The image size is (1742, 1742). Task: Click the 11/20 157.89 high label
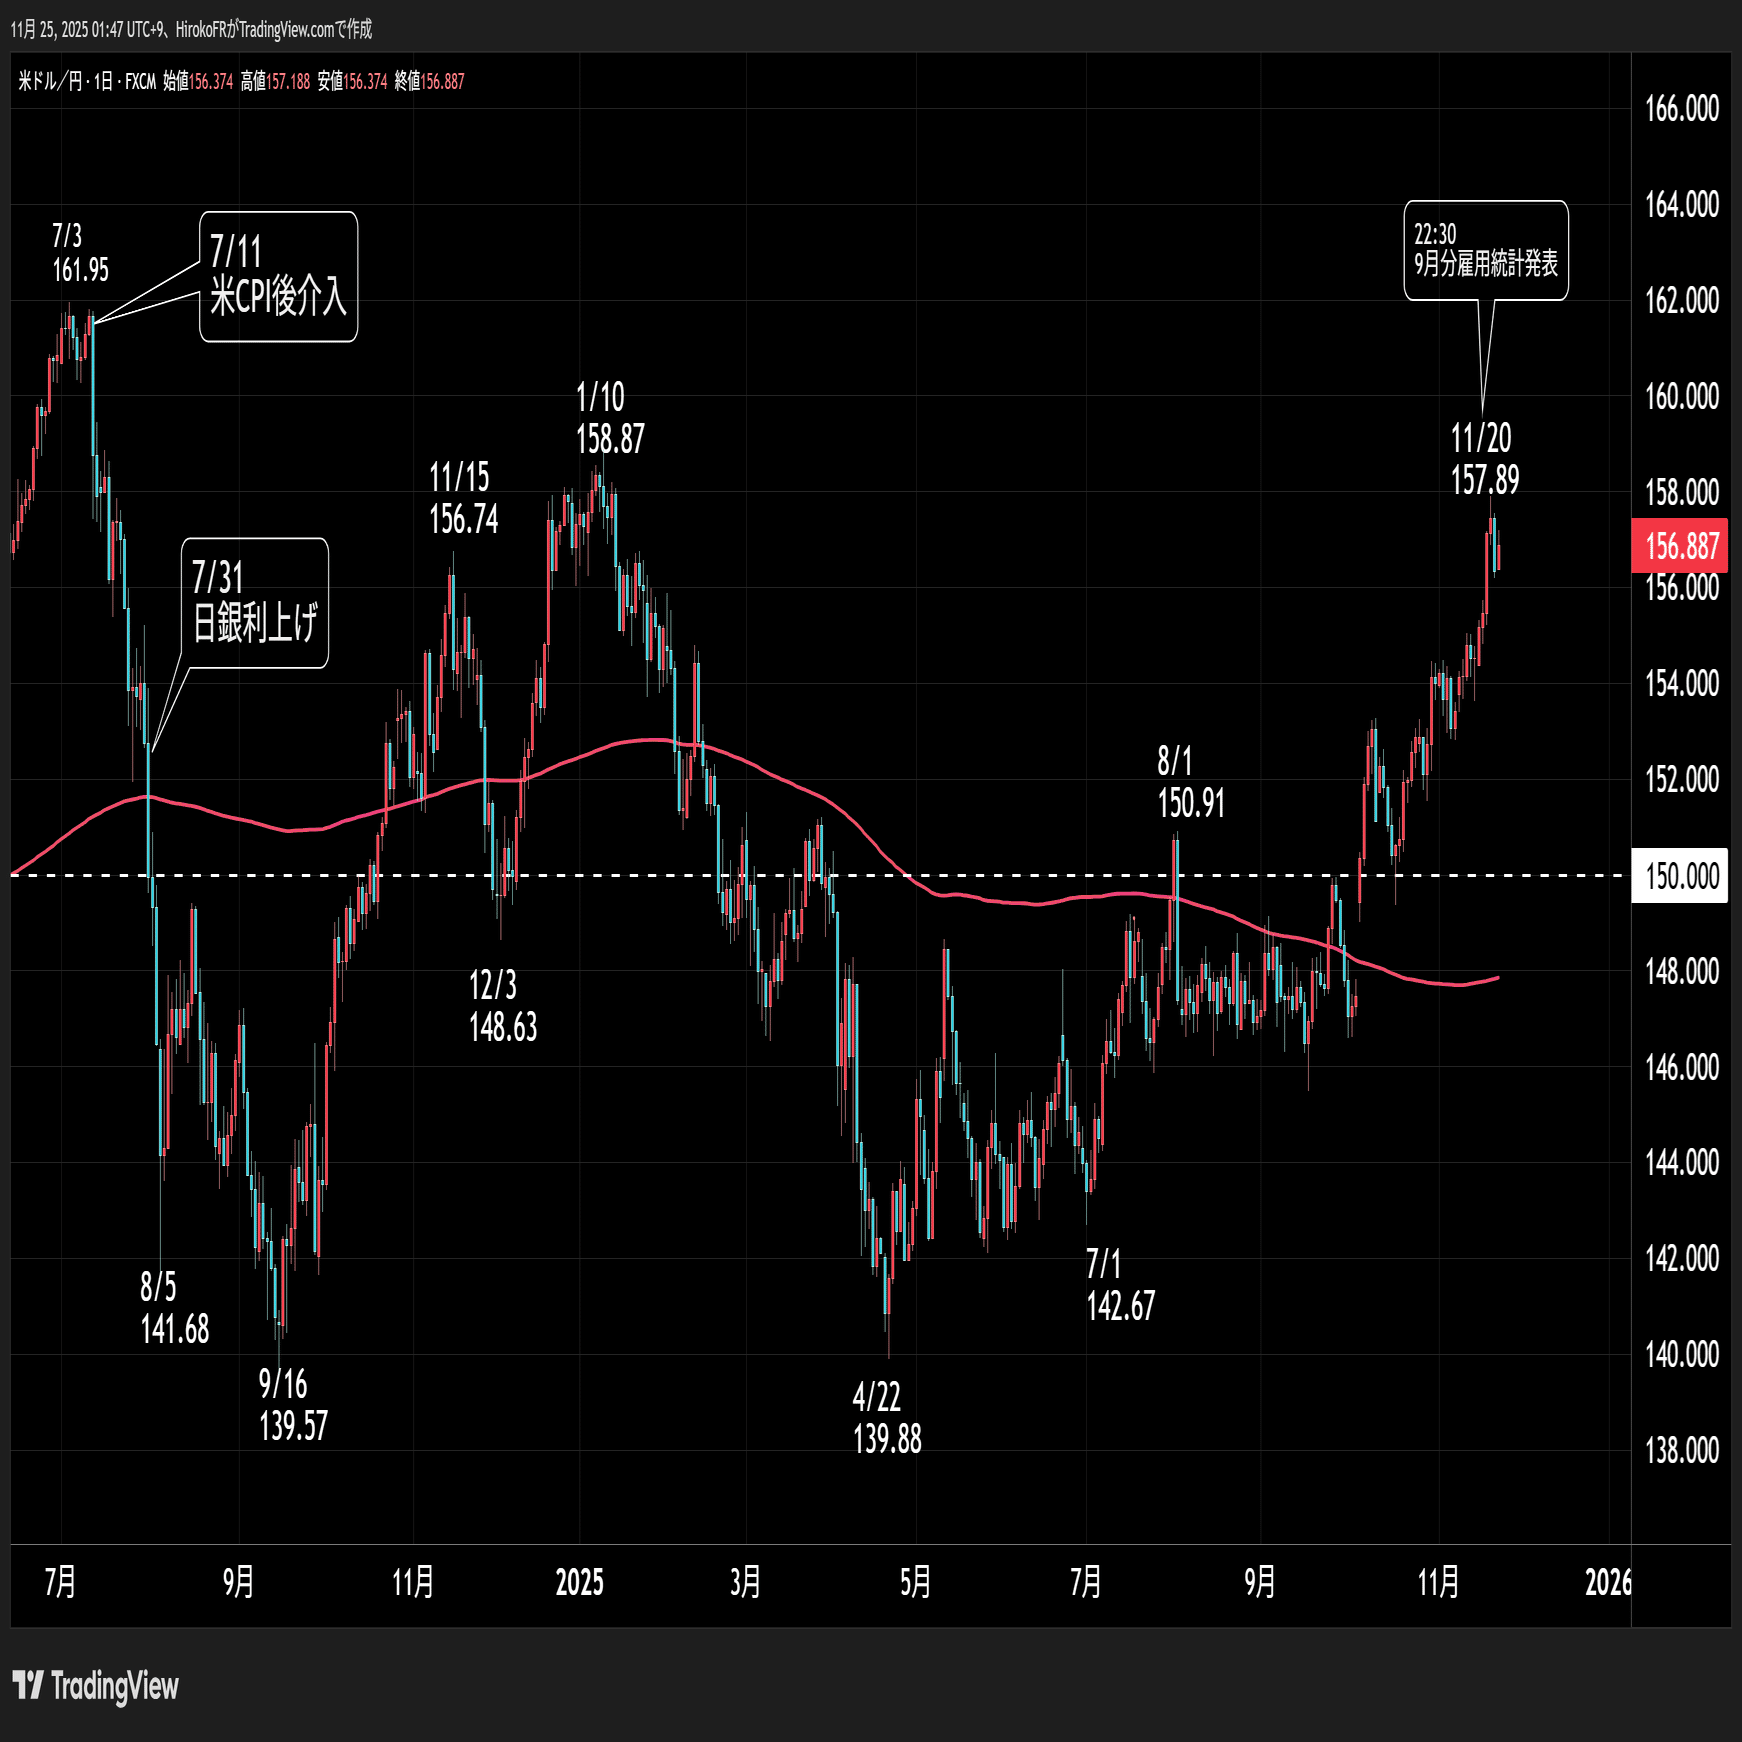(x=1485, y=459)
